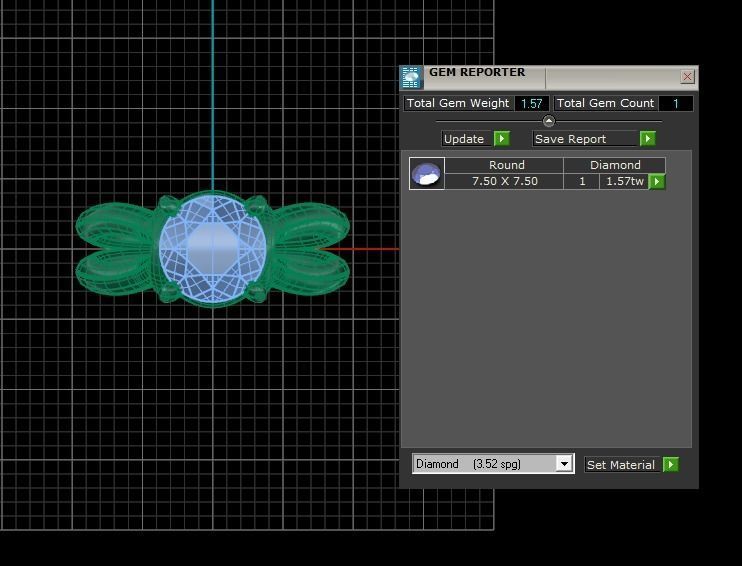Open the Diamond material dropdown
This screenshot has height=566, width=742.
click(564, 464)
